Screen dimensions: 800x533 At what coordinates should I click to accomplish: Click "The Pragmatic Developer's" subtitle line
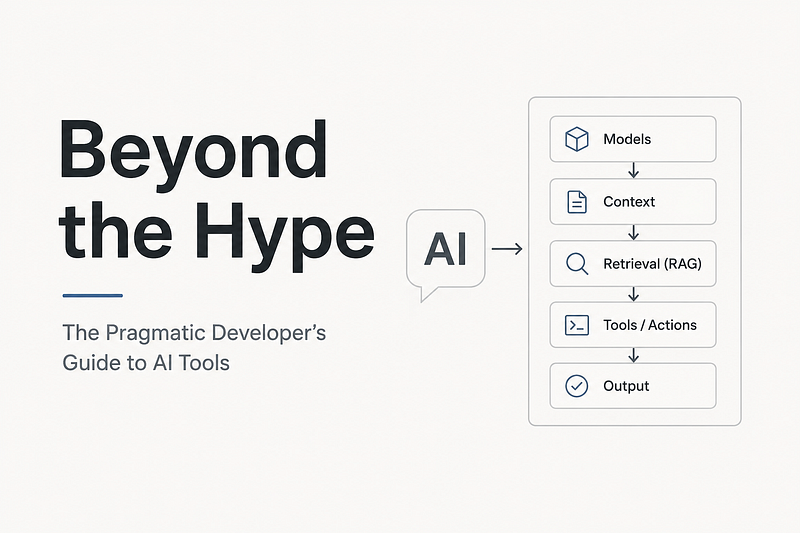pyautogui.click(x=194, y=333)
